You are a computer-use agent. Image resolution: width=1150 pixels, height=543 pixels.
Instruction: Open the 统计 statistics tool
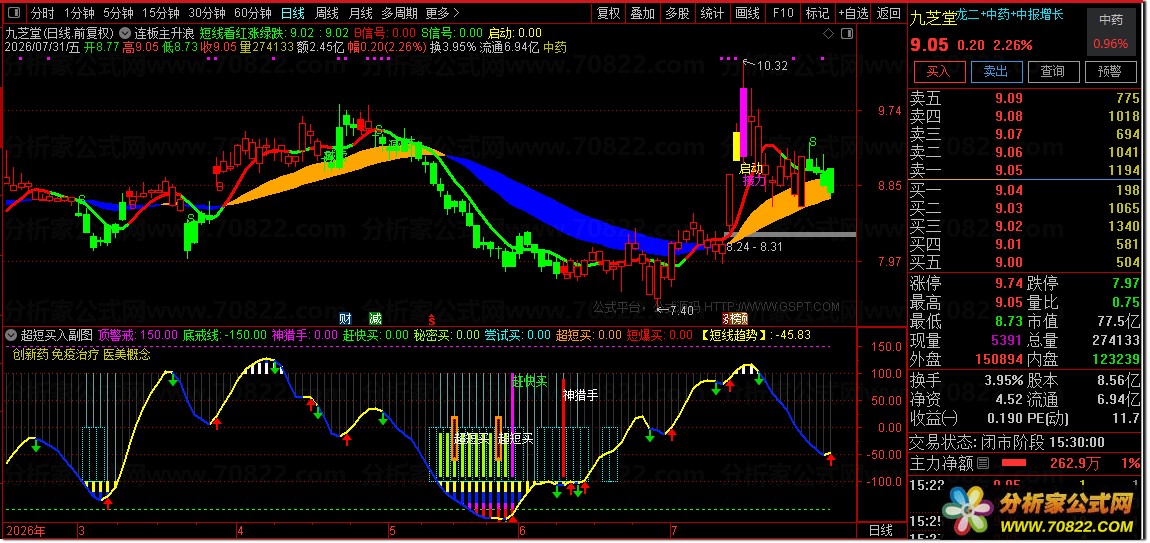click(x=712, y=12)
